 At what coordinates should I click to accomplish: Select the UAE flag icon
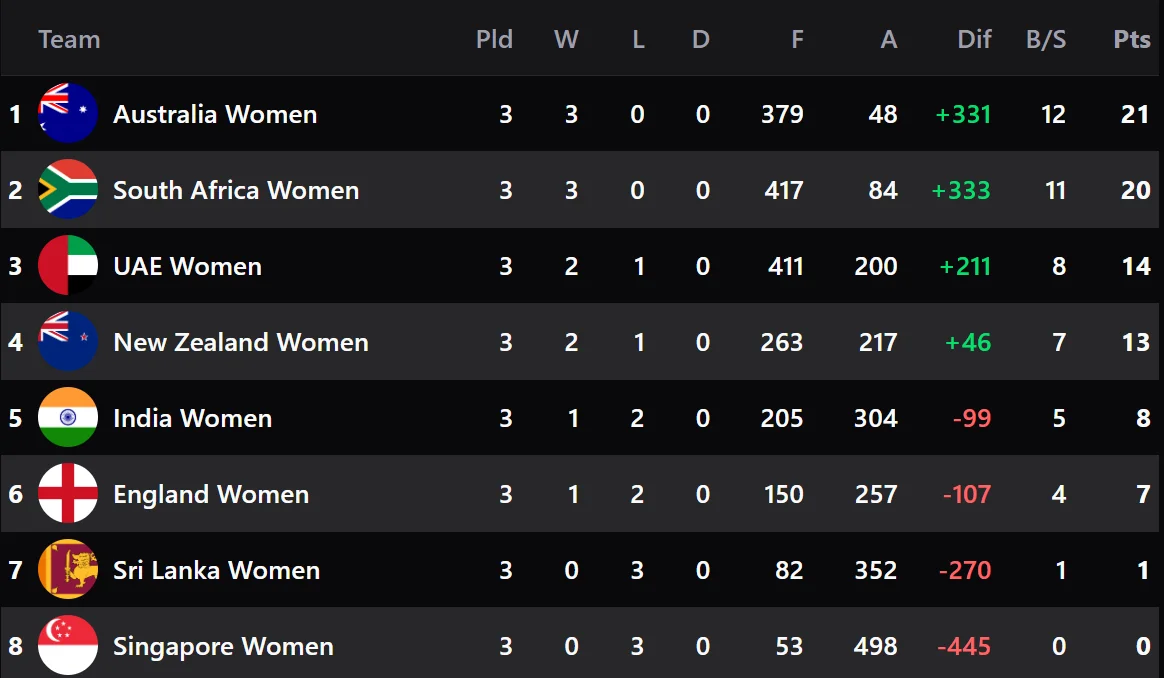(x=68, y=265)
